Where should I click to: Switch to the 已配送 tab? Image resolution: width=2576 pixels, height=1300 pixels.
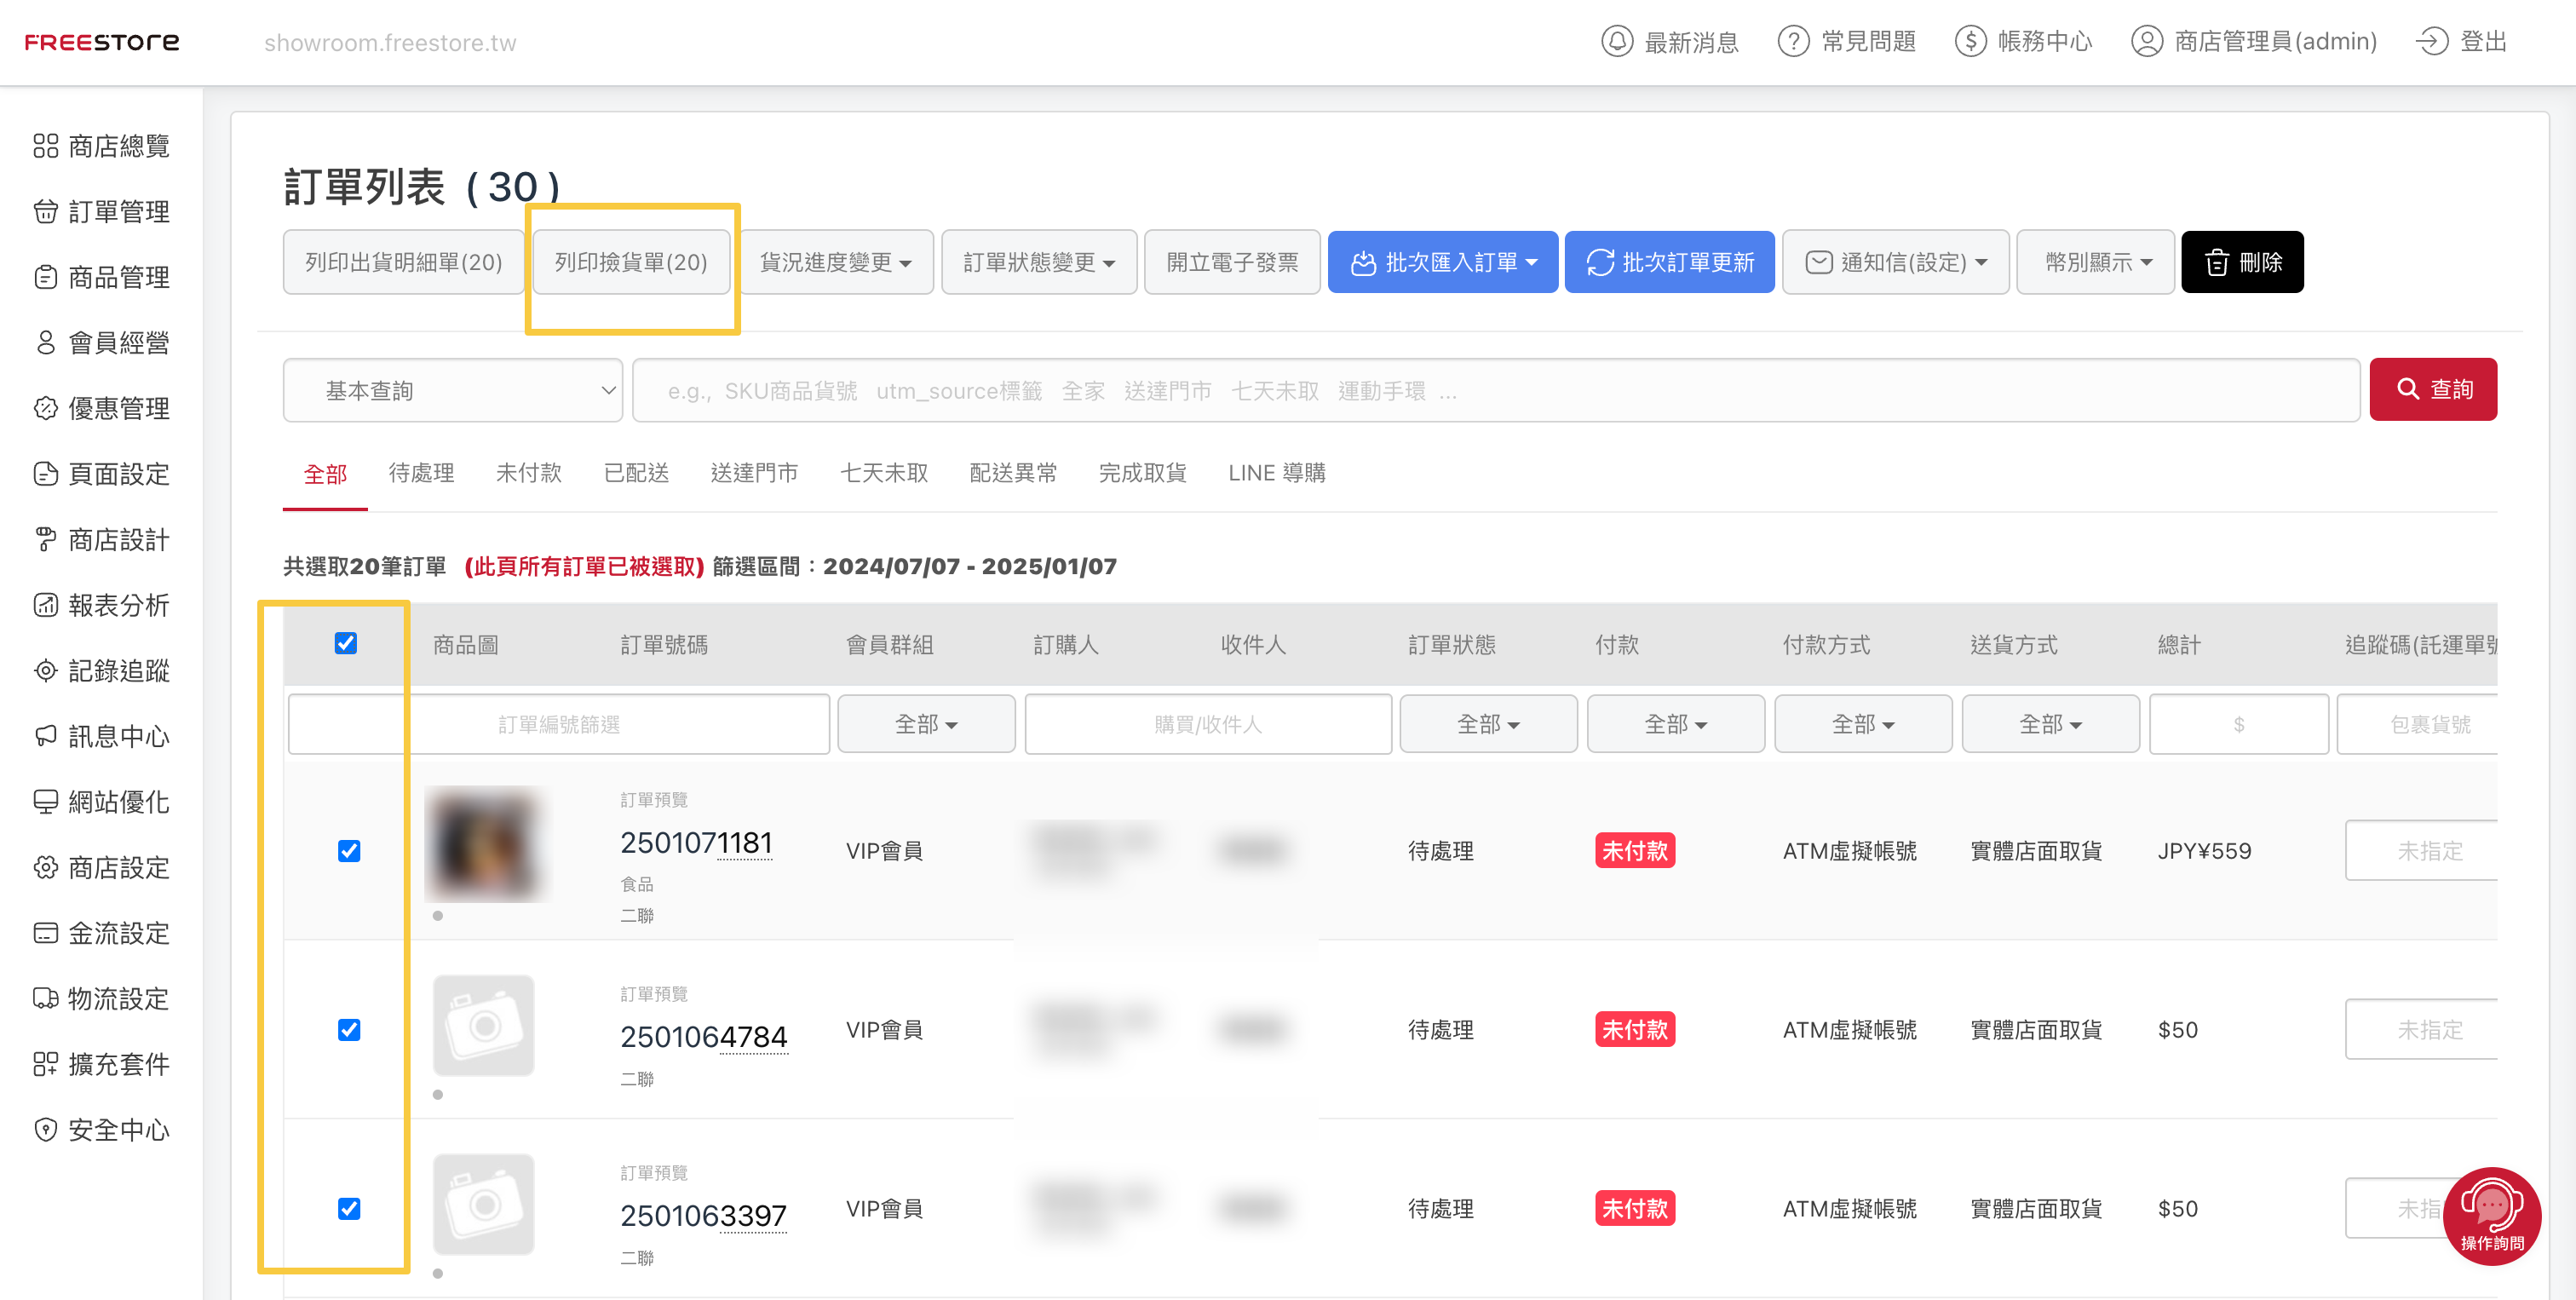[x=636, y=473]
